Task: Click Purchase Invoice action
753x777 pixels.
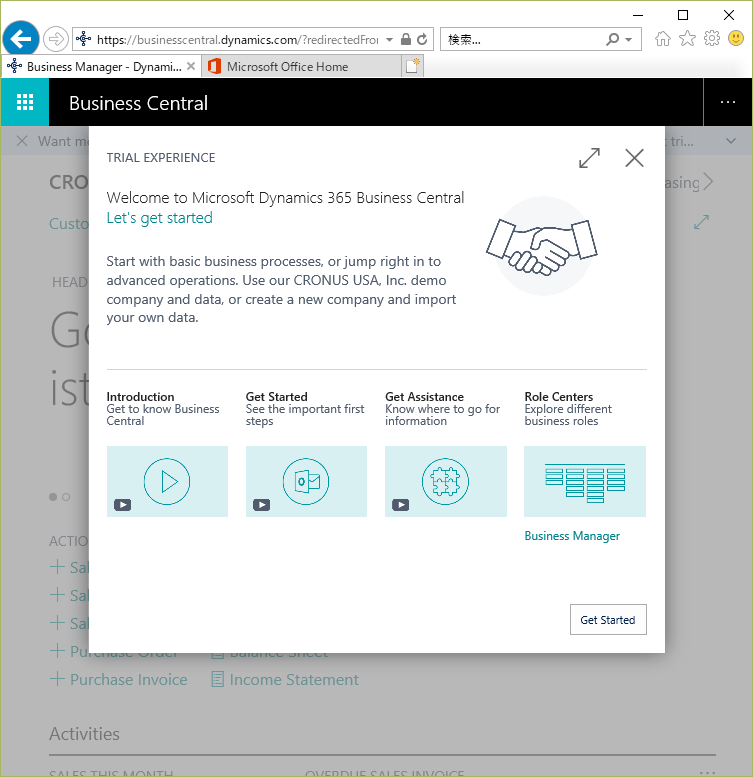Action: pos(129,679)
